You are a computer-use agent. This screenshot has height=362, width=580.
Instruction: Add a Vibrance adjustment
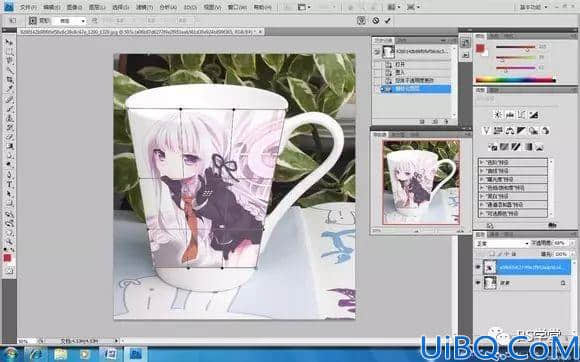[x=486, y=131]
